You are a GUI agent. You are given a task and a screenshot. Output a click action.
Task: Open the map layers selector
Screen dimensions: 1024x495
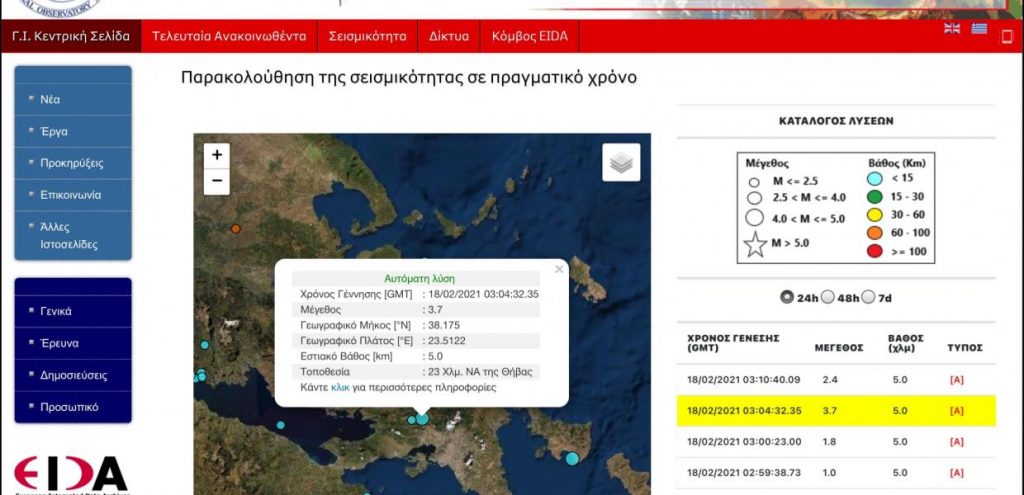(621, 163)
